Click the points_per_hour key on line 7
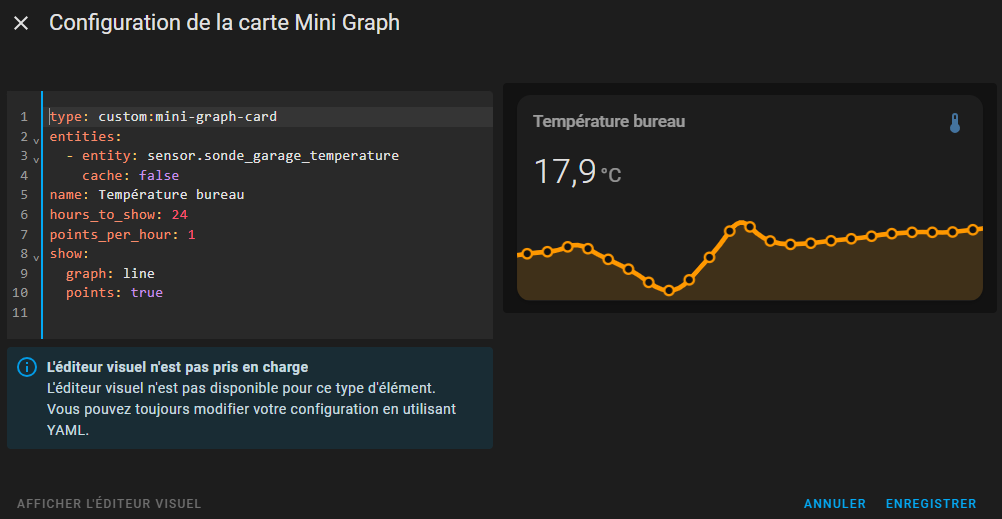This screenshot has height=519, width=1002. pyautogui.click(x=108, y=234)
